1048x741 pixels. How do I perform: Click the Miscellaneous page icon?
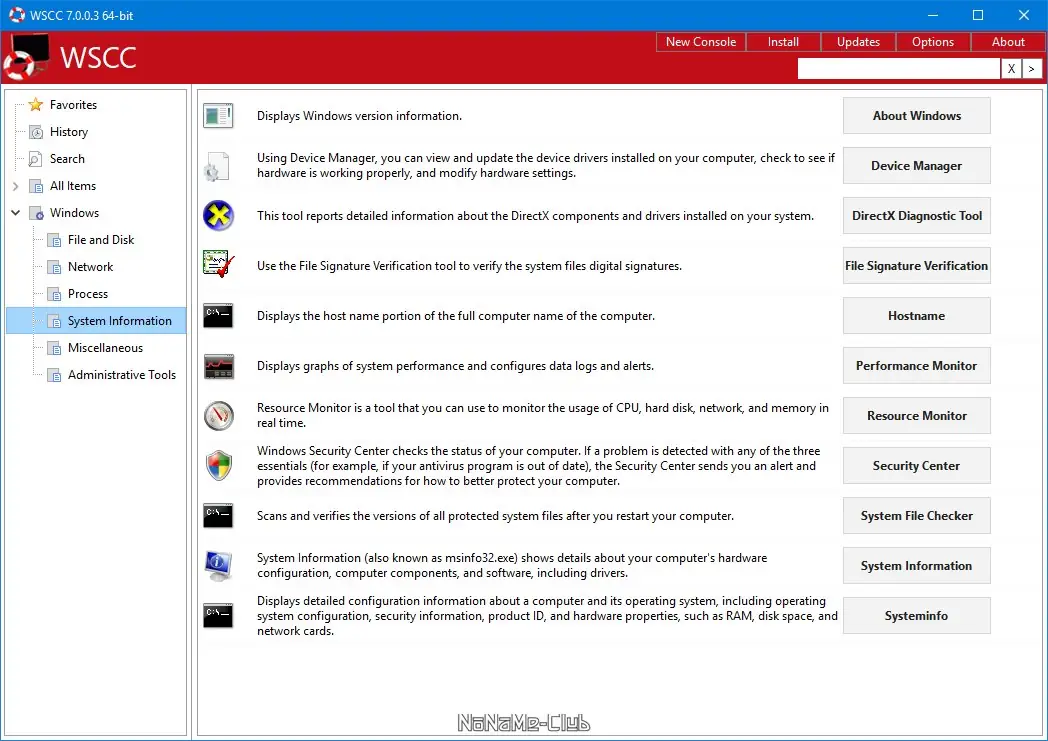click(54, 348)
